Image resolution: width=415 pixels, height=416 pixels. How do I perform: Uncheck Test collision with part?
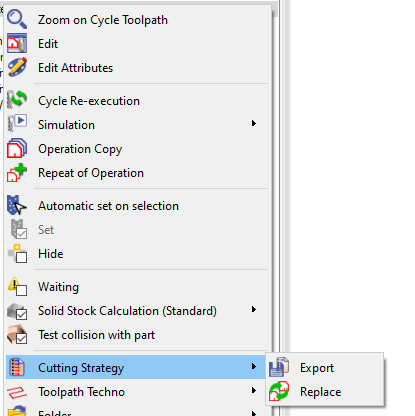(22, 339)
